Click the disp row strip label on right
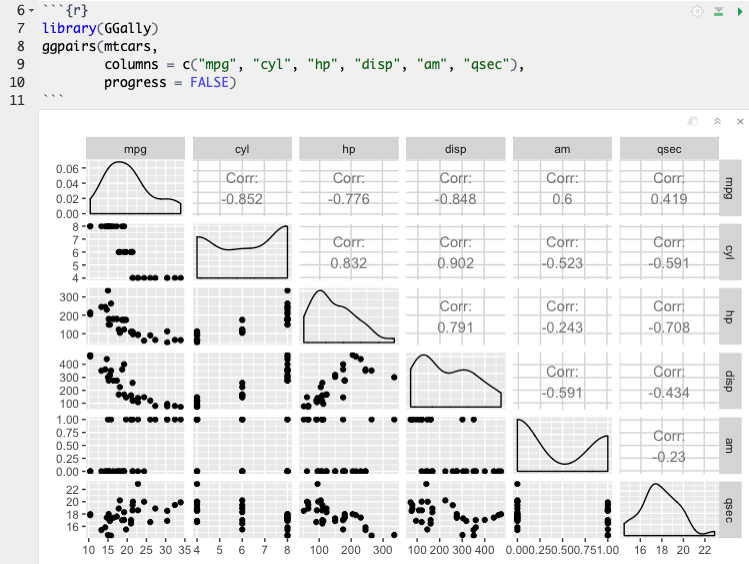The width and height of the screenshot is (749, 564). tap(730, 381)
